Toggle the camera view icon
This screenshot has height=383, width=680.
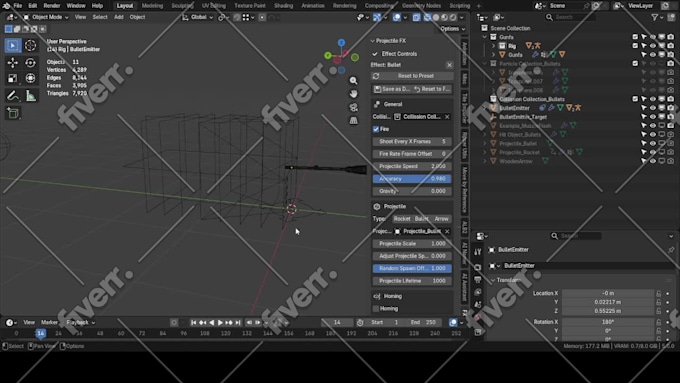pyautogui.click(x=353, y=107)
